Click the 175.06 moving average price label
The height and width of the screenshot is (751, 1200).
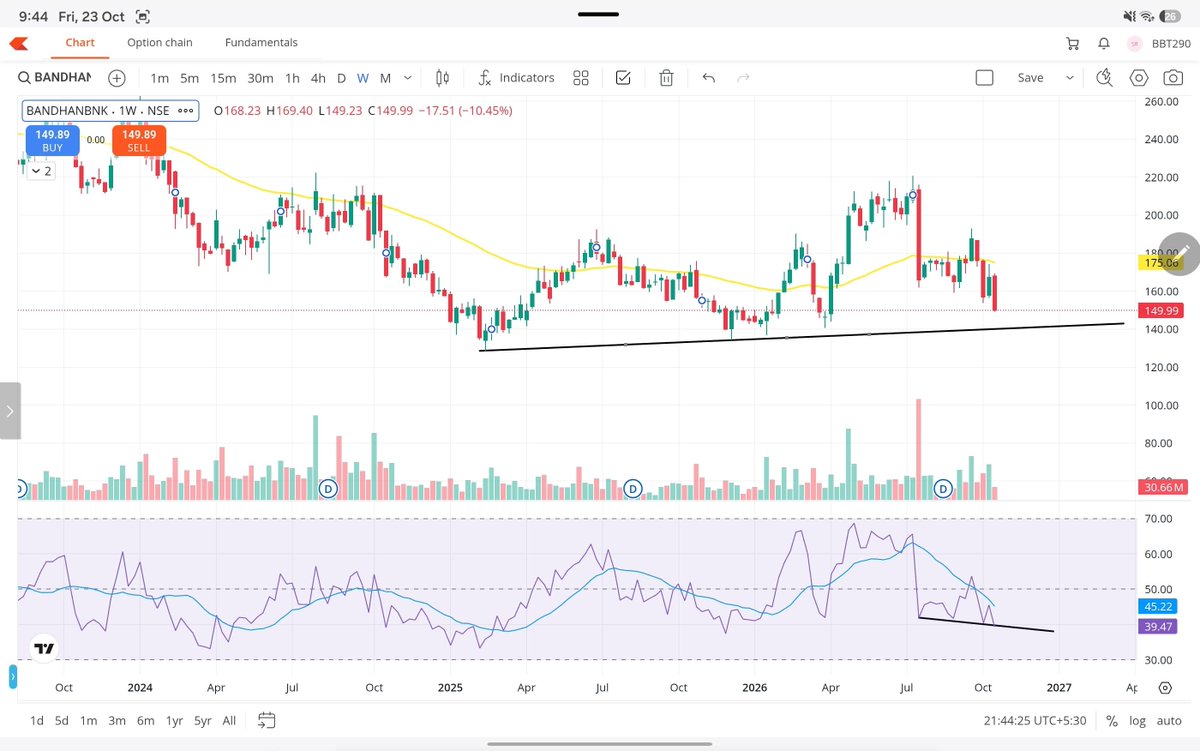coord(1160,263)
